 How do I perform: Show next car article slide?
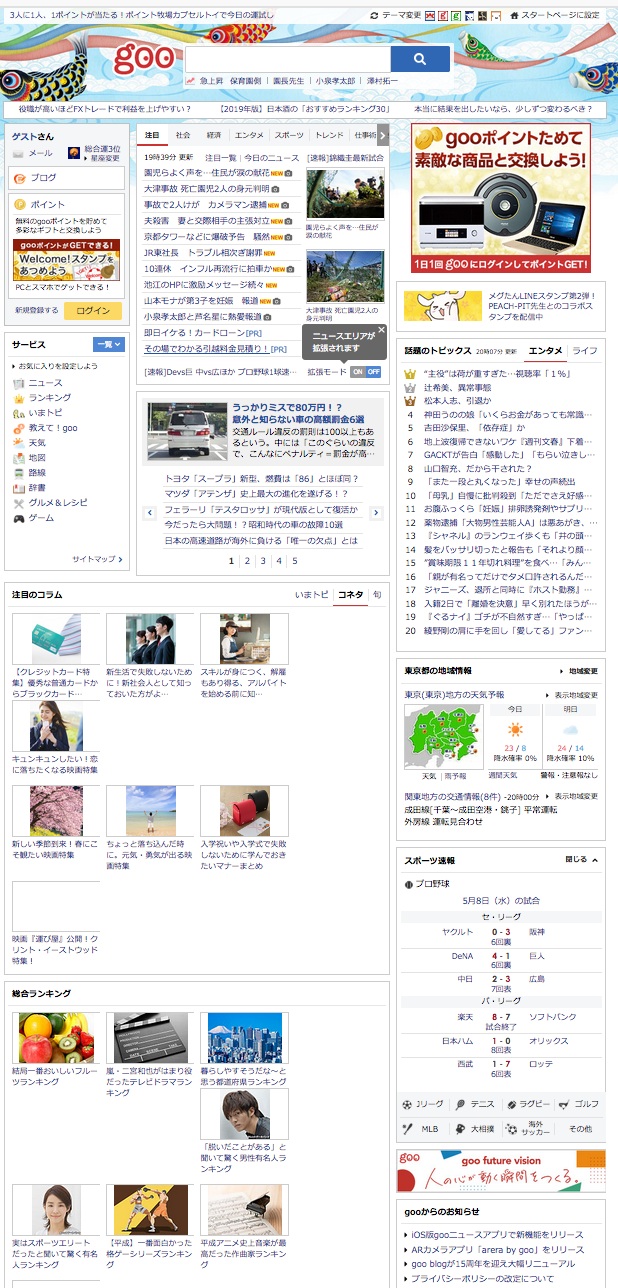(x=376, y=512)
